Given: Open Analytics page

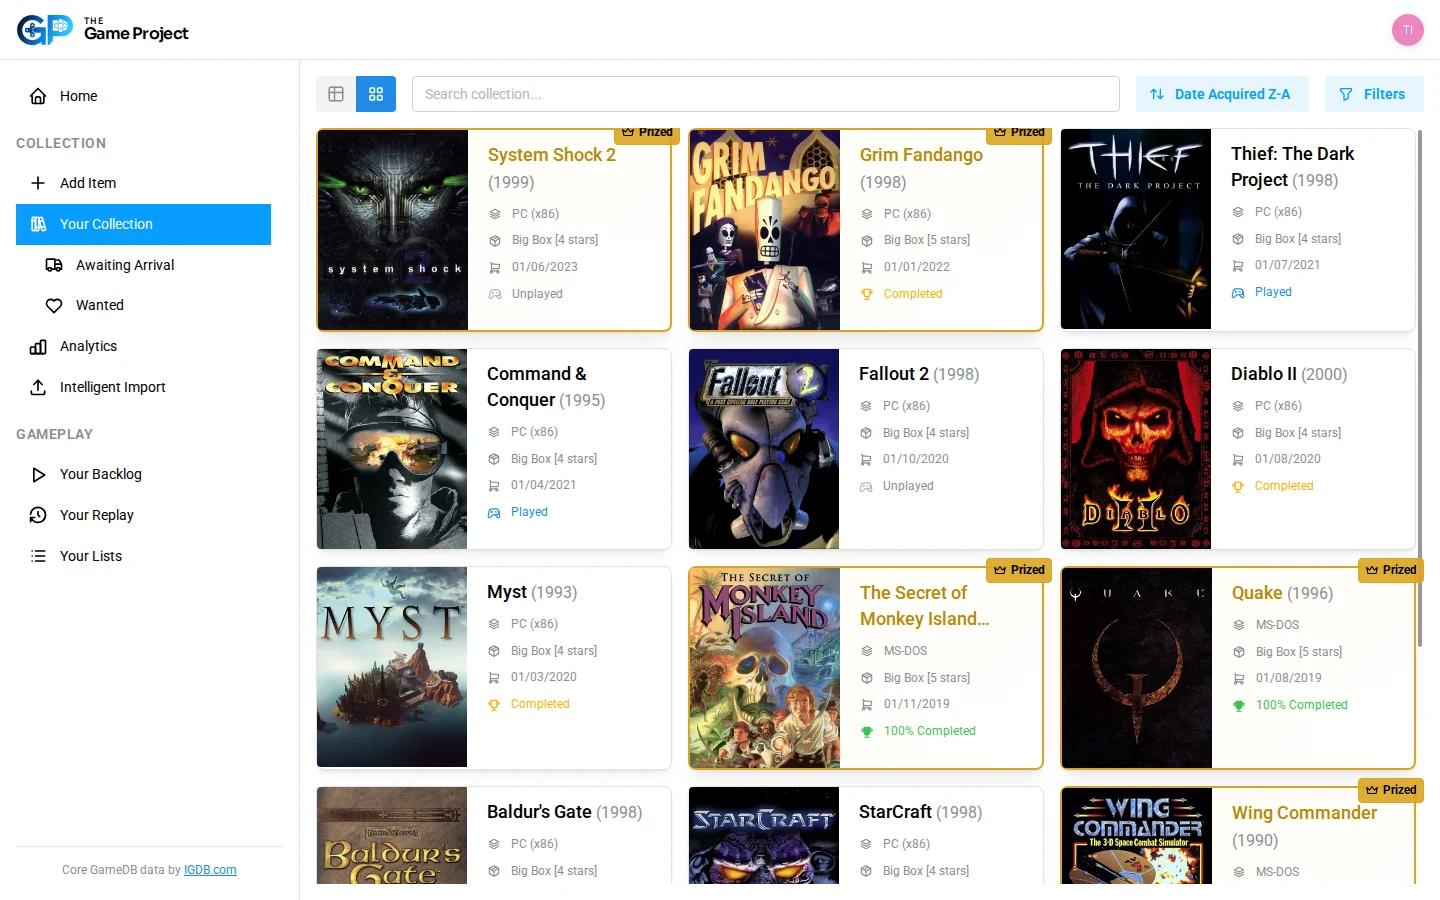Looking at the screenshot, I should coord(143,346).
